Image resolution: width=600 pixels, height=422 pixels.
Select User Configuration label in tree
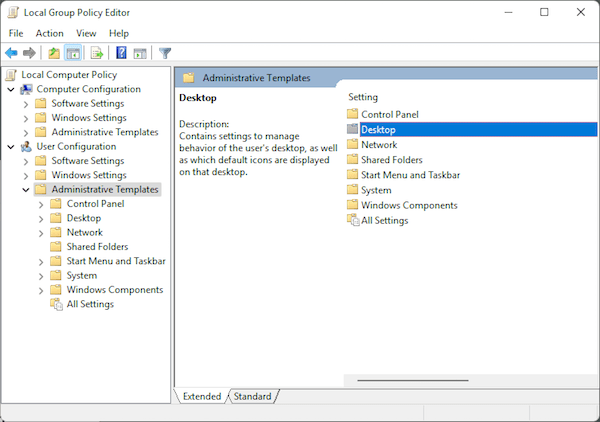[76, 147]
